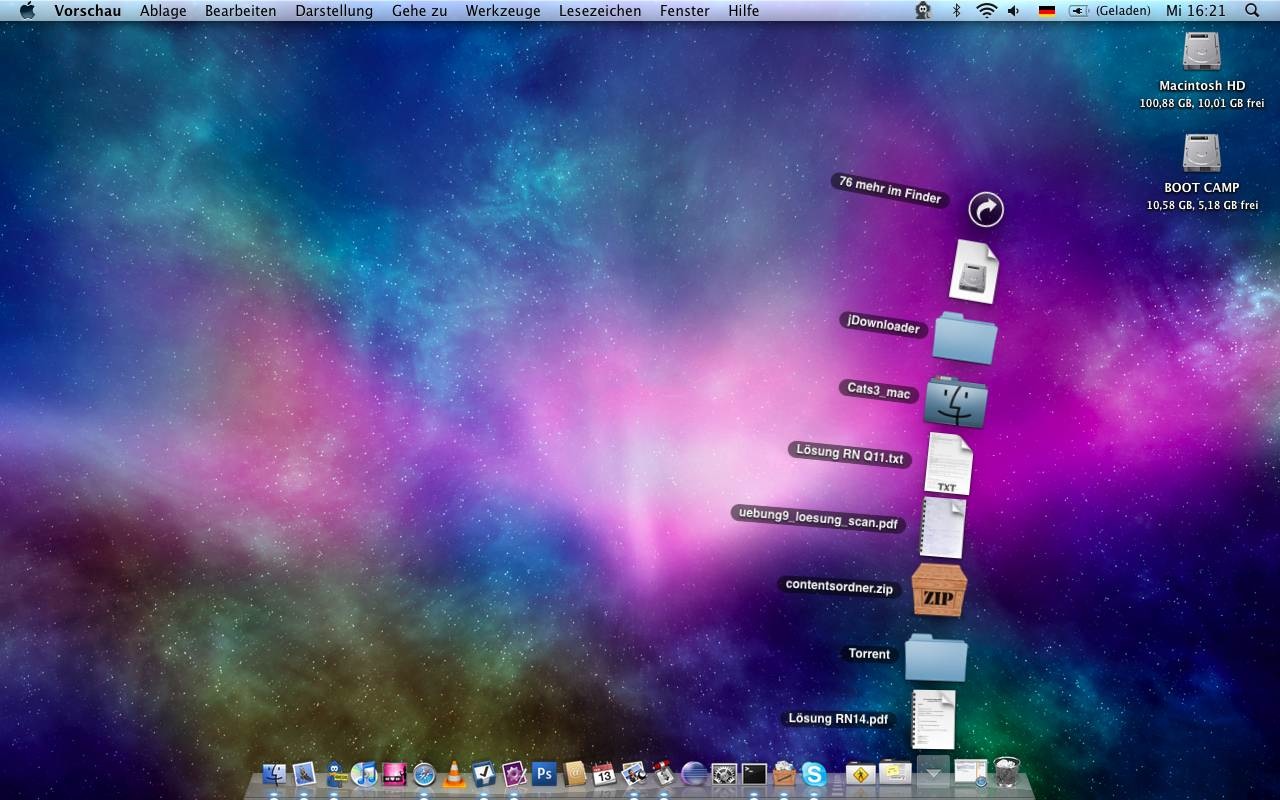The image size is (1280, 800).
Task: Launch Terminal from the Dock
Action: [754, 773]
